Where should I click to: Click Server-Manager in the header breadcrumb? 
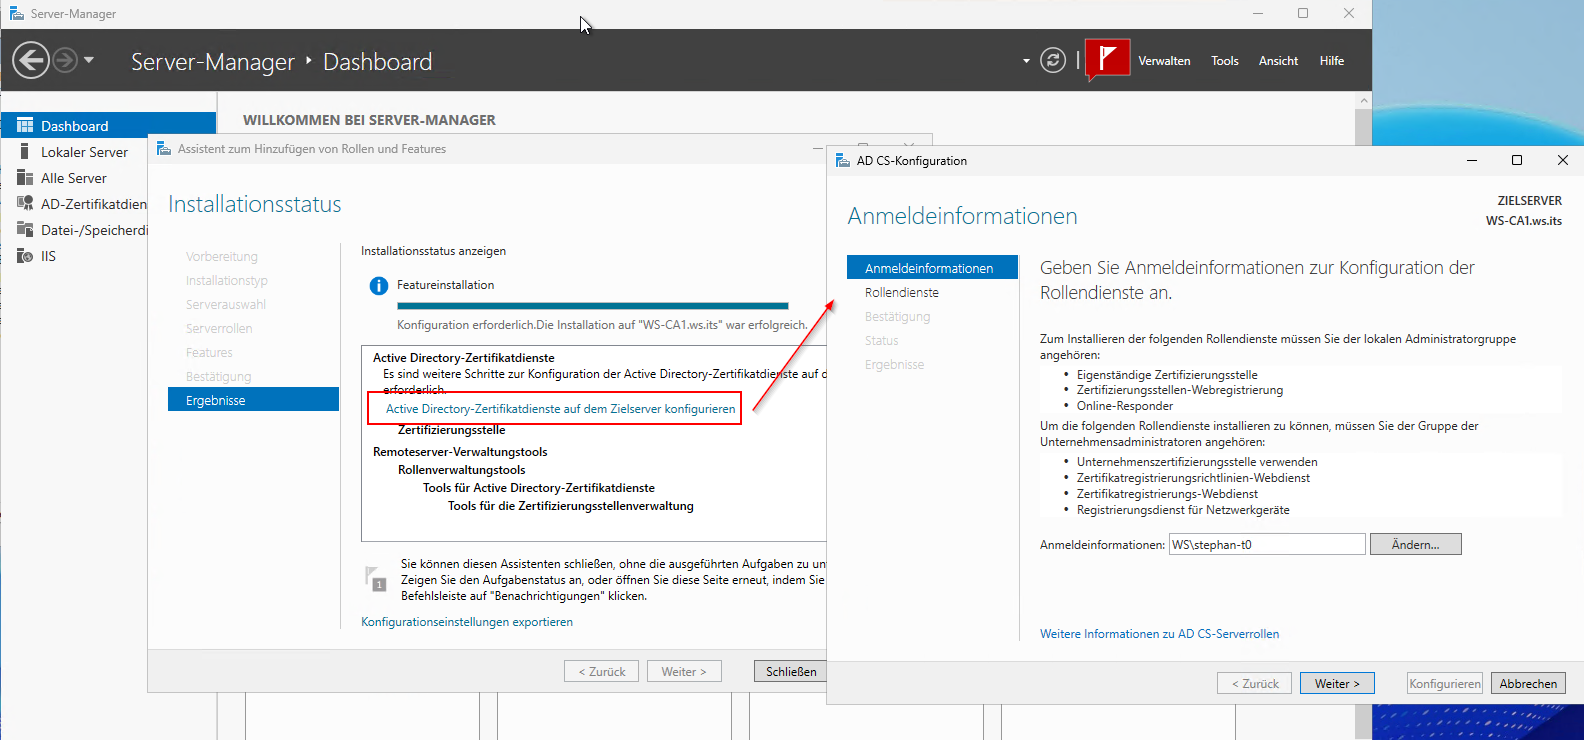213,62
